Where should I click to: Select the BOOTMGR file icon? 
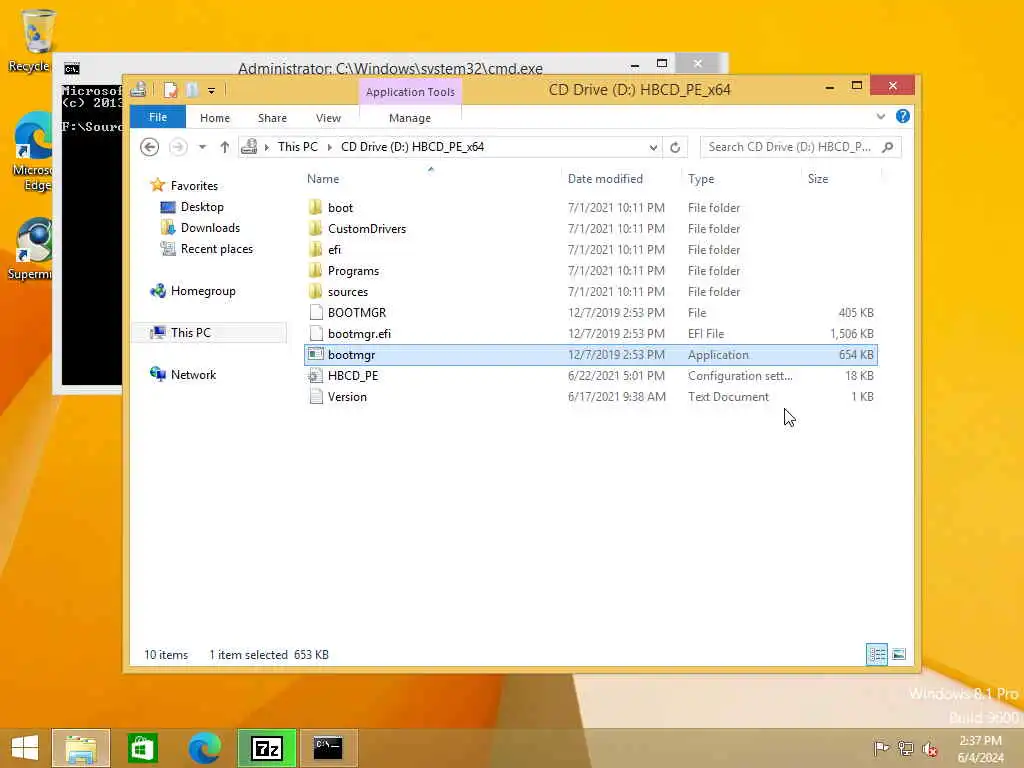315,312
